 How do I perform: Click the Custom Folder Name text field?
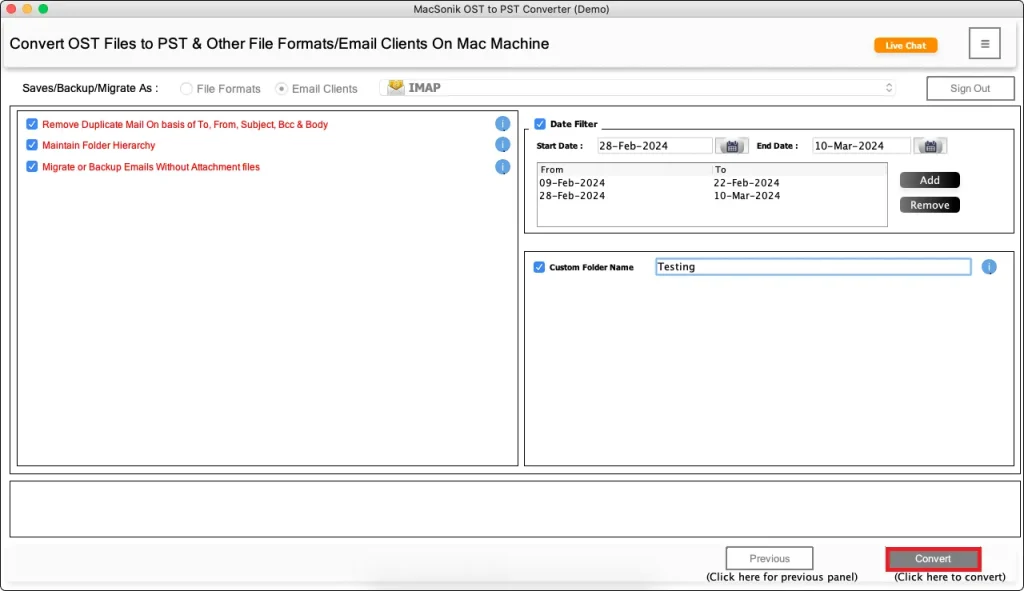[x=812, y=267]
